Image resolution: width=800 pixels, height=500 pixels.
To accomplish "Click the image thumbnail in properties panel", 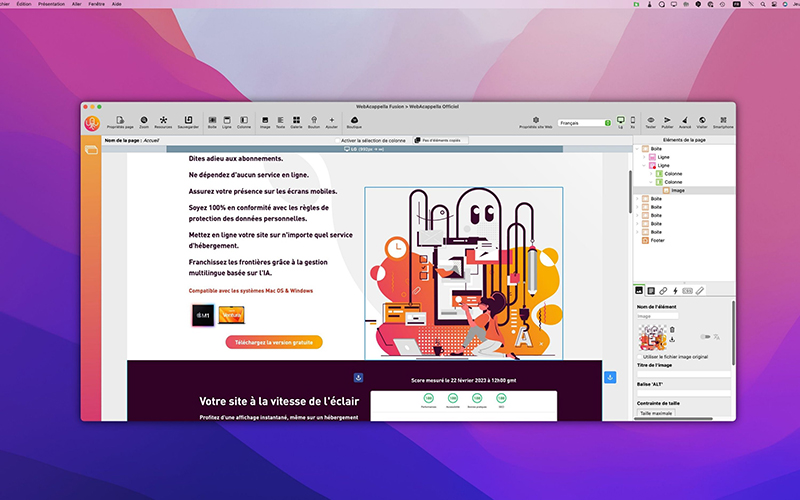I will [652, 337].
